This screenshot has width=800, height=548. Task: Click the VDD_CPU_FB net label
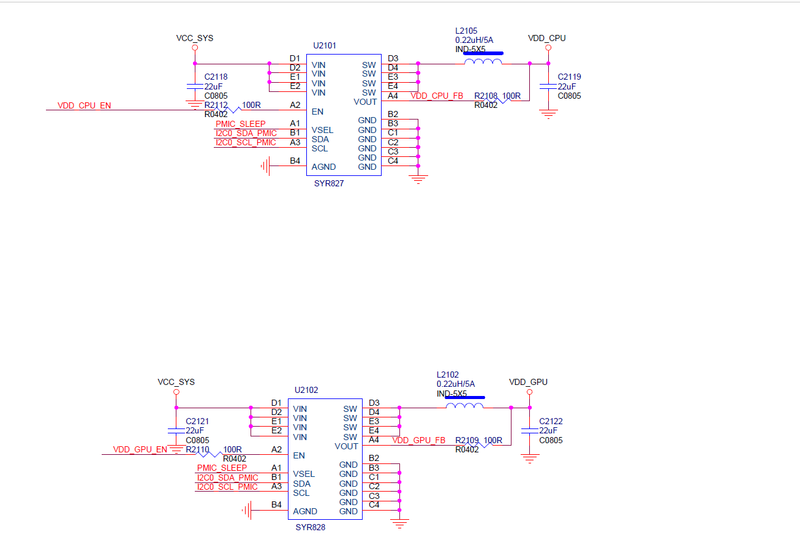[x=436, y=96]
